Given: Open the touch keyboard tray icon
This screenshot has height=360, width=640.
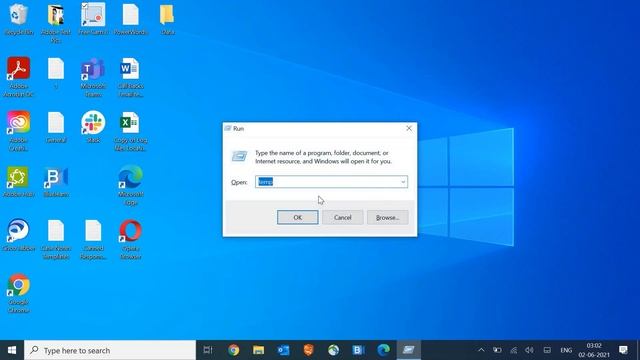Looking at the screenshot, I should pyautogui.click(x=547, y=350).
